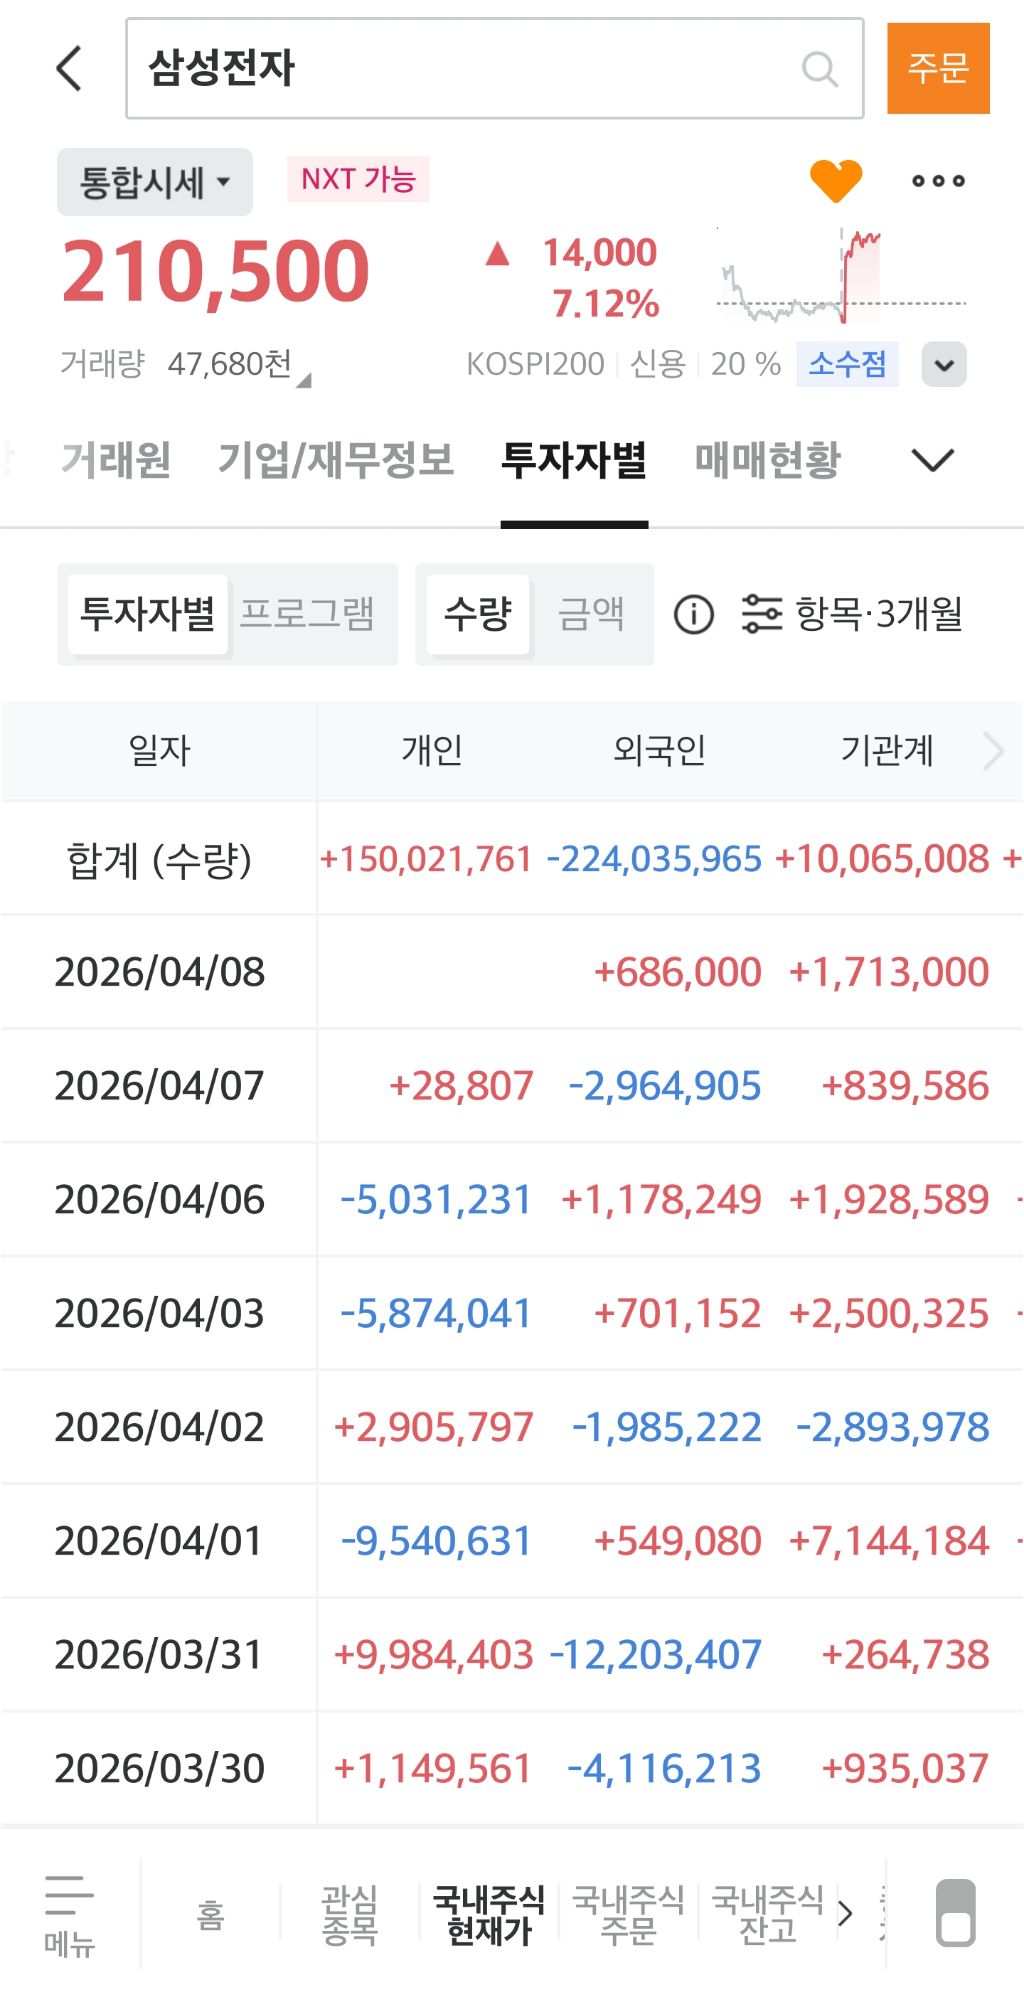Tap the NXT 가능 badge
The image size is (1024, 1997).
pos(358,179)
